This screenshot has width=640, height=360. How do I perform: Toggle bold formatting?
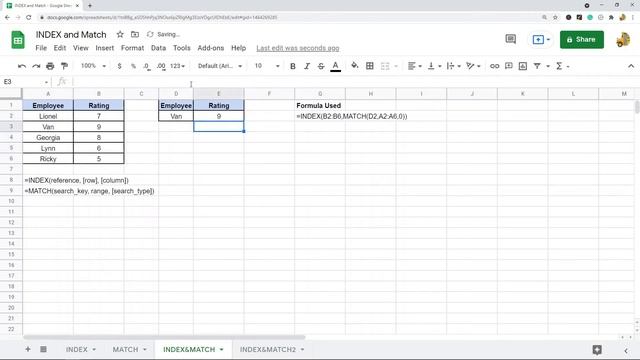click(x=293, y=66)
